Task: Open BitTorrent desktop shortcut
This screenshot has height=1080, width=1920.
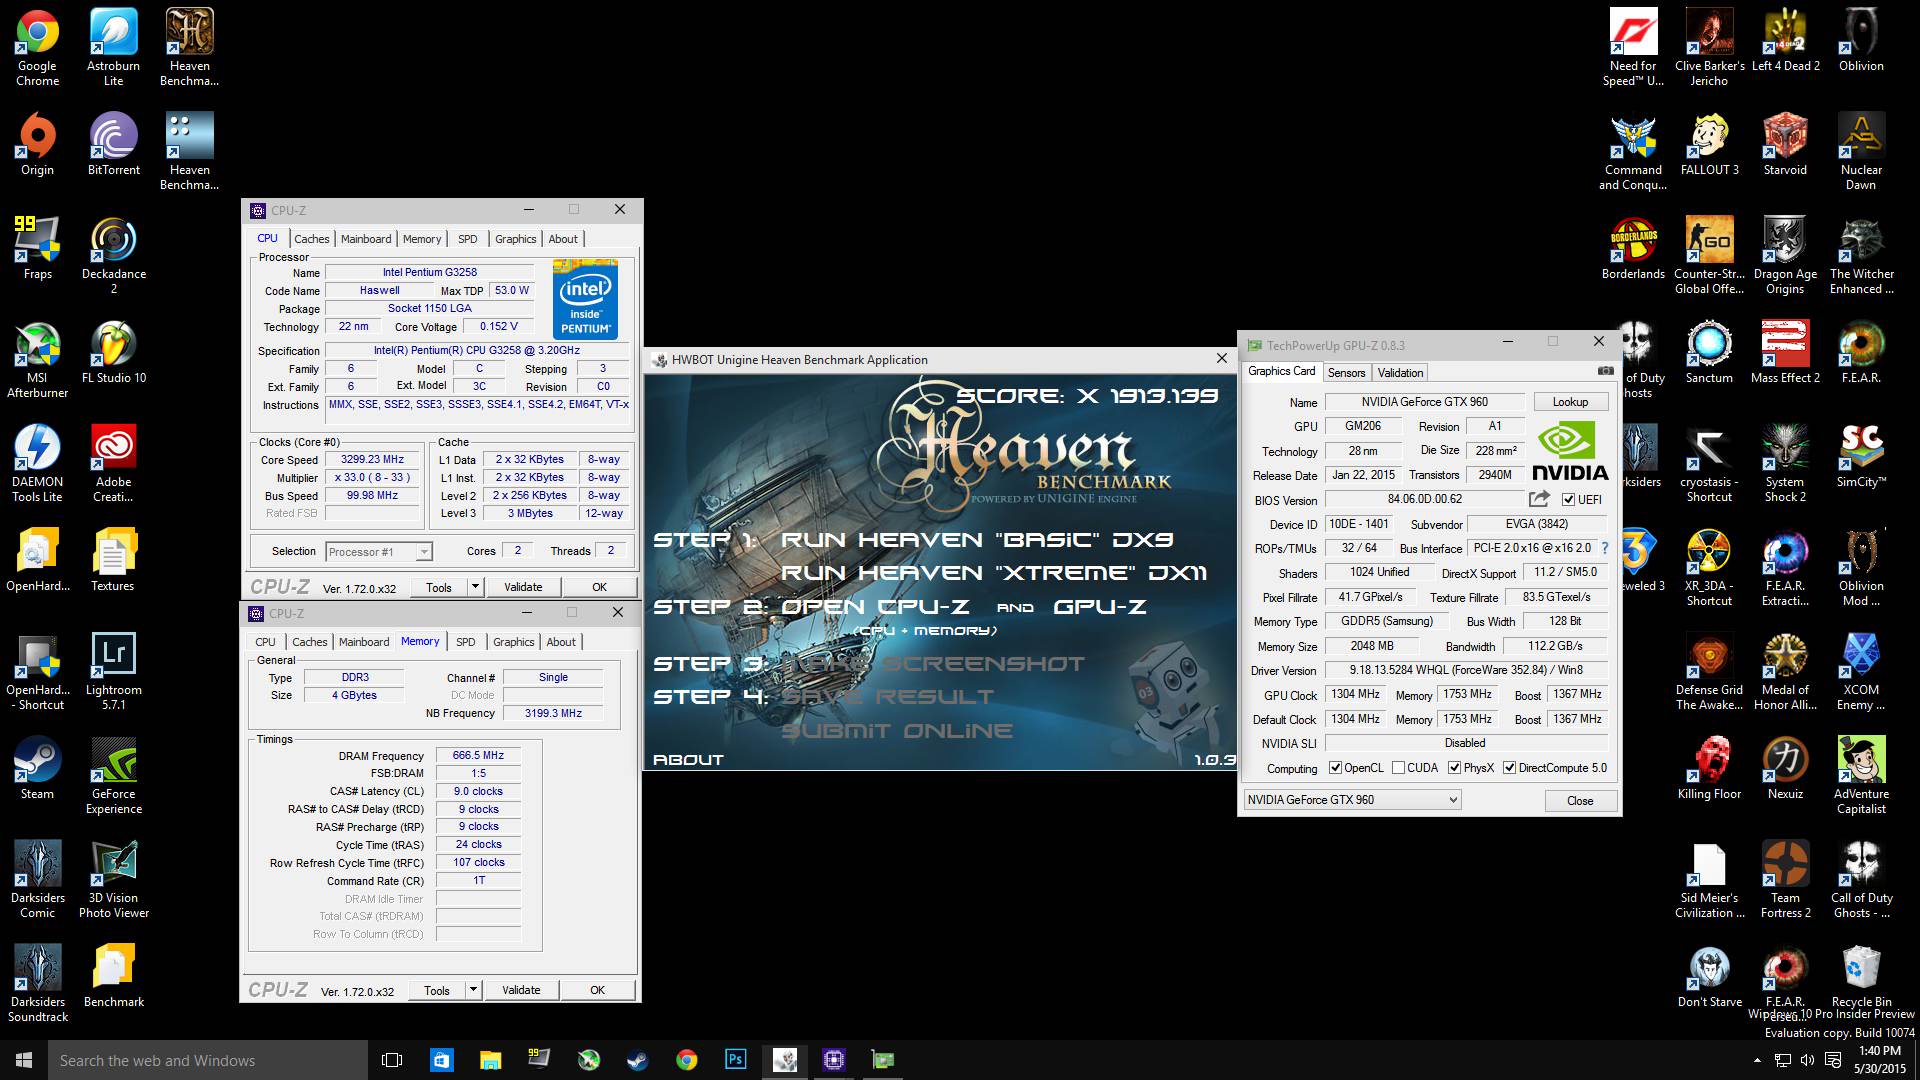Action: (x=114, y=144)
